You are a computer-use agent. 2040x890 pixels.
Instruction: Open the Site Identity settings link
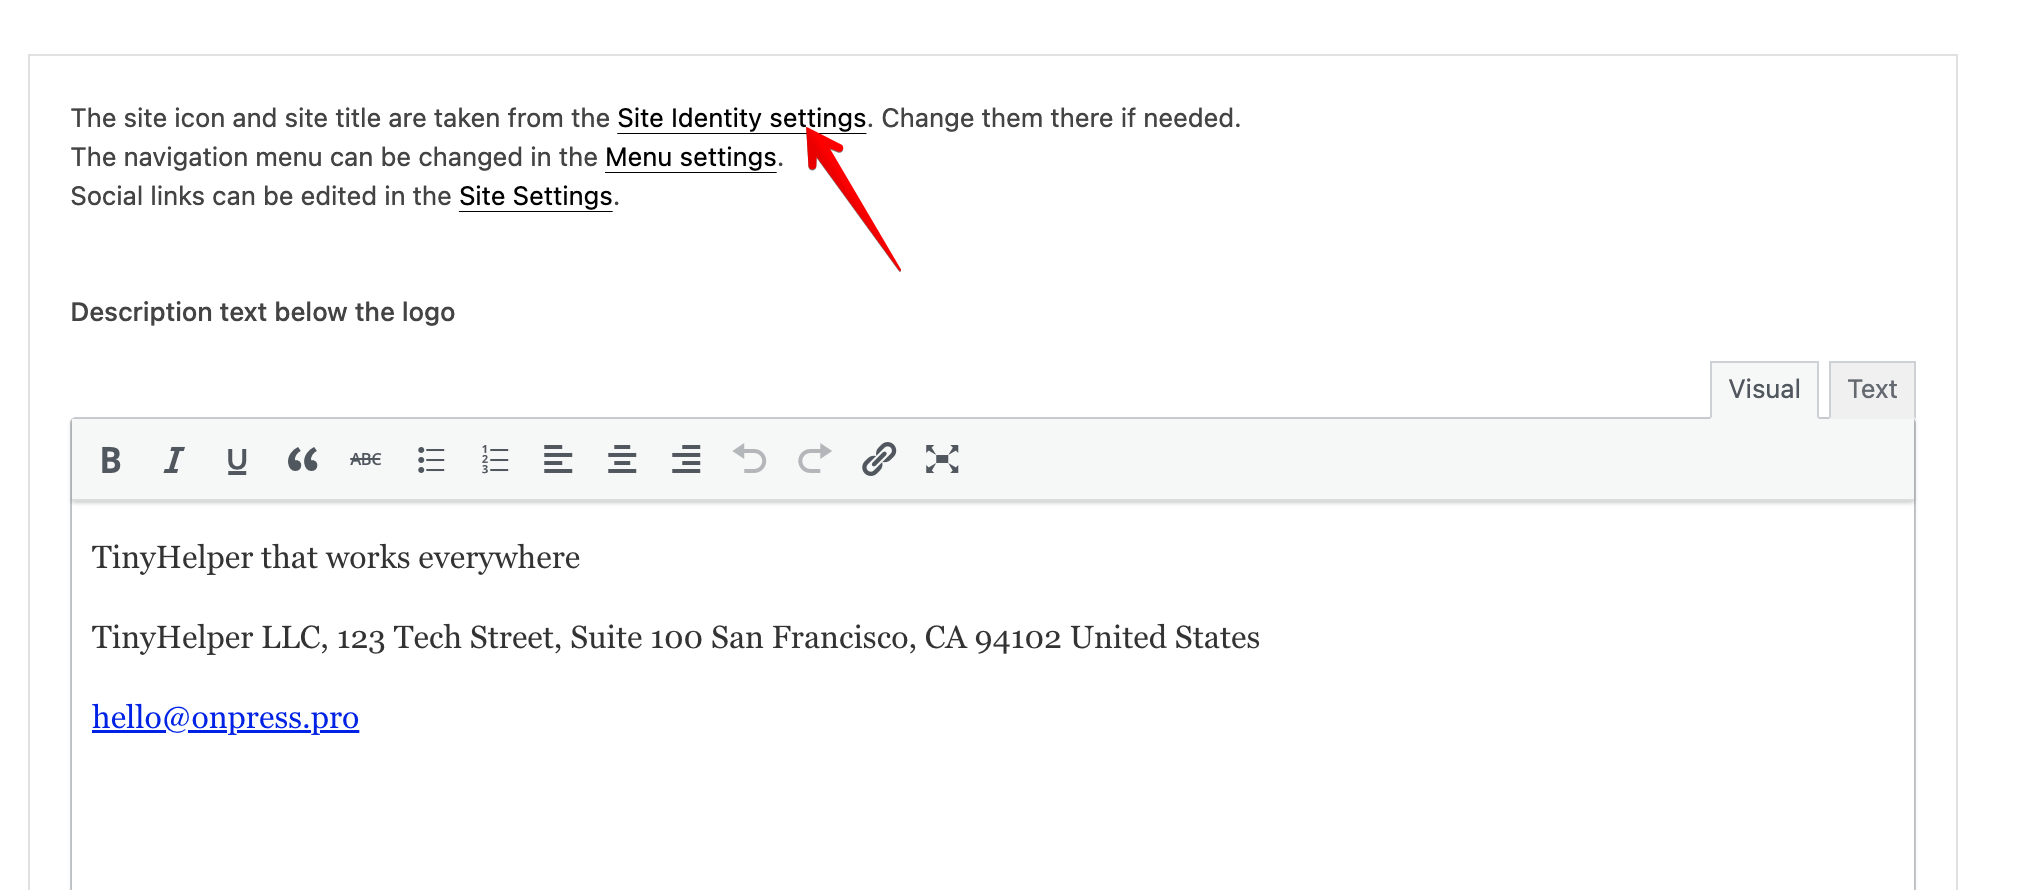[740, 119]
